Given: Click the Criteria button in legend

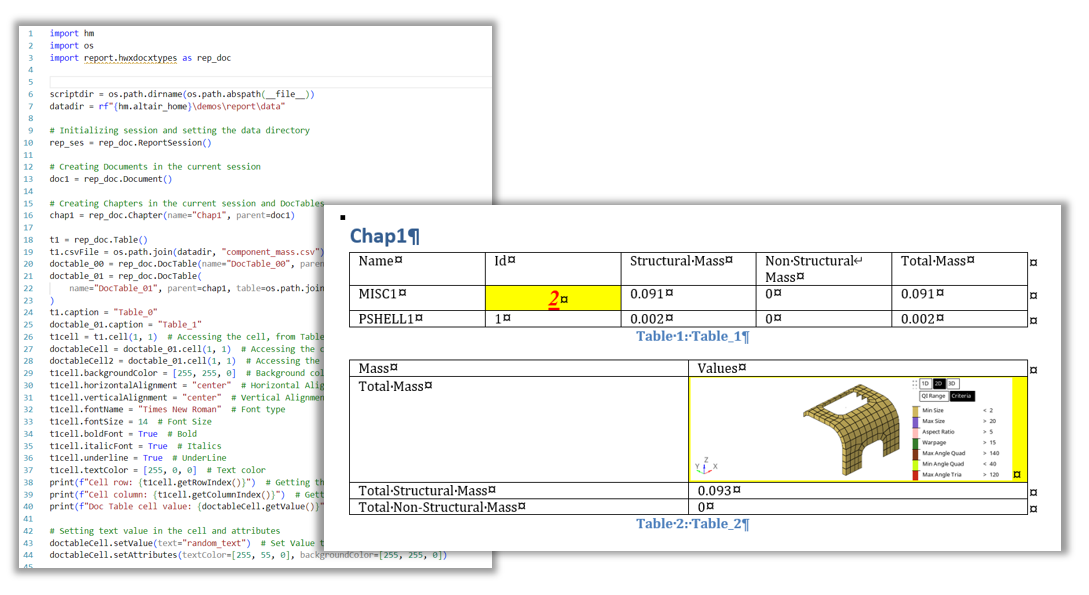Looking at the screenshot, I should click(961, 396).
